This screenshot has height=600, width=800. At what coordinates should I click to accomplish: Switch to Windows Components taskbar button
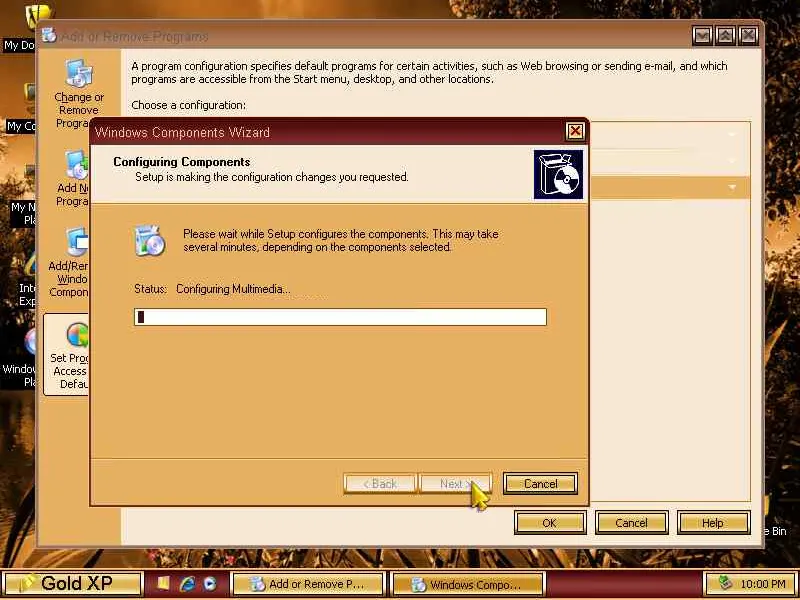coord(468,584)
